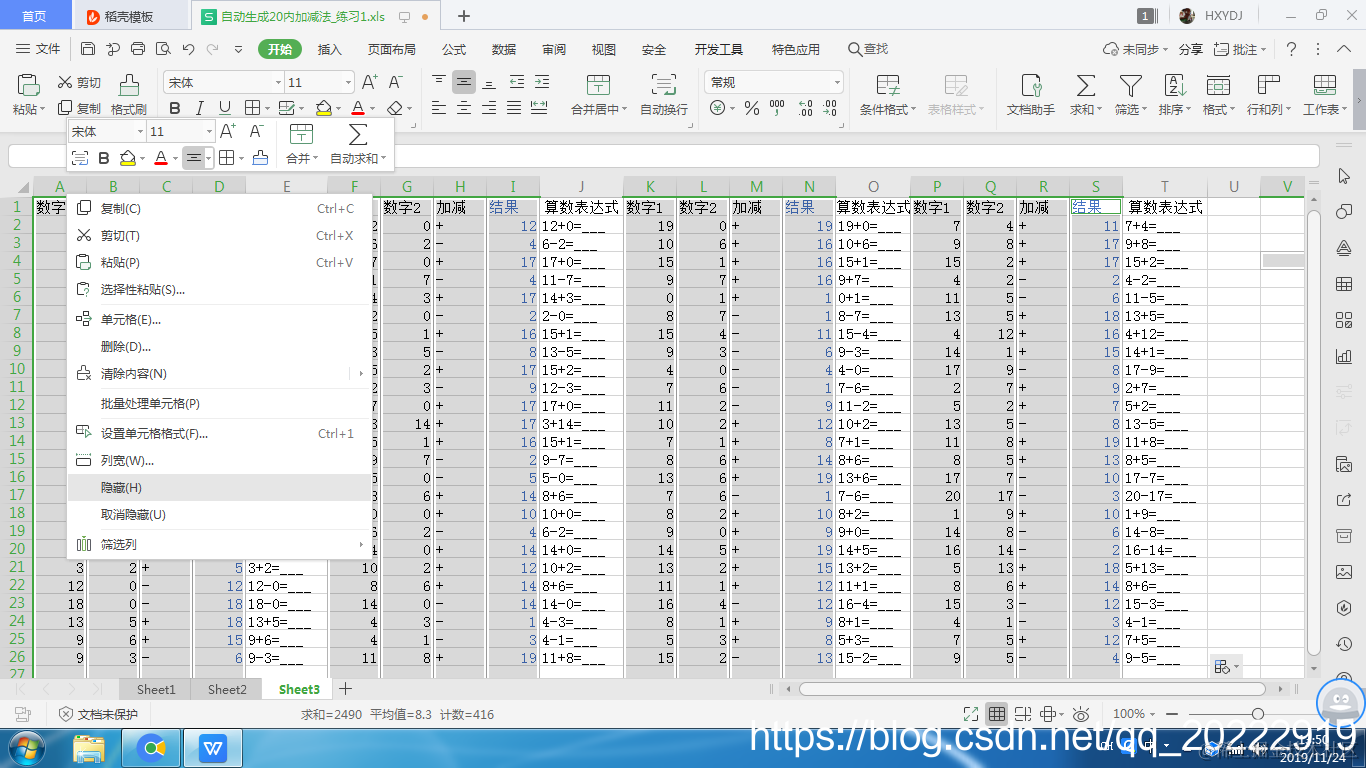Screen dimensions: 1366x768
Task: Switch to Sheet2 tab
Action: click(227, 689)
